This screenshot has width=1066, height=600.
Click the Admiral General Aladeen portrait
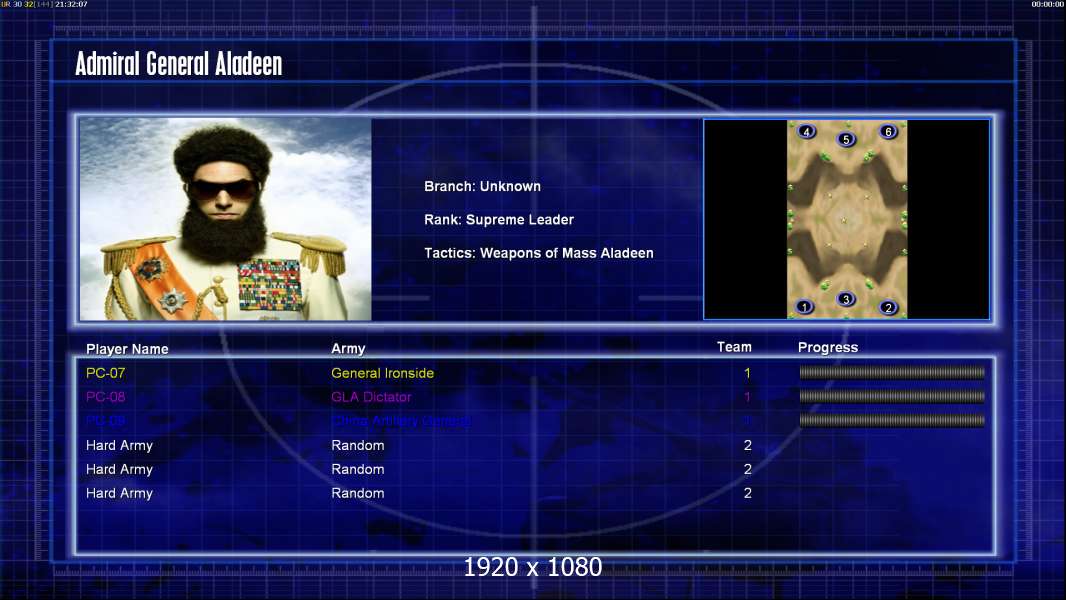[226, 219]
